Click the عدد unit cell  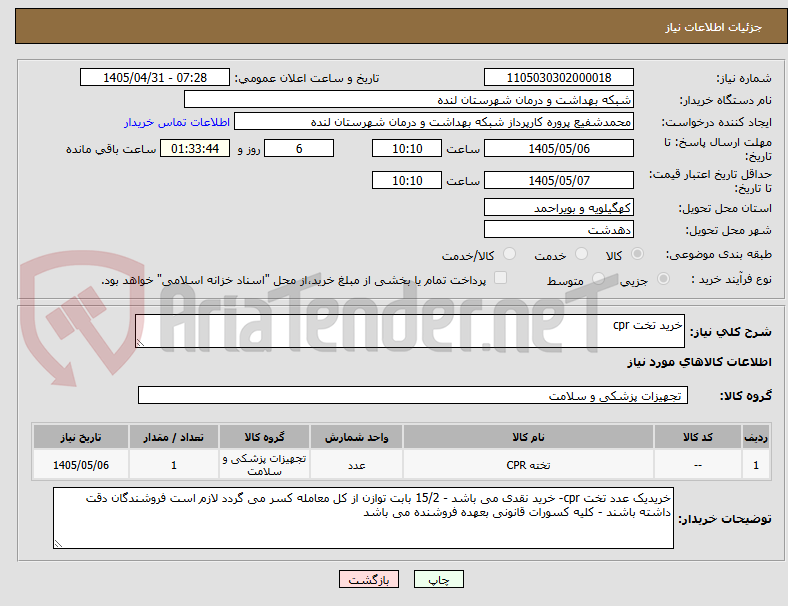(x=356, y=465)
